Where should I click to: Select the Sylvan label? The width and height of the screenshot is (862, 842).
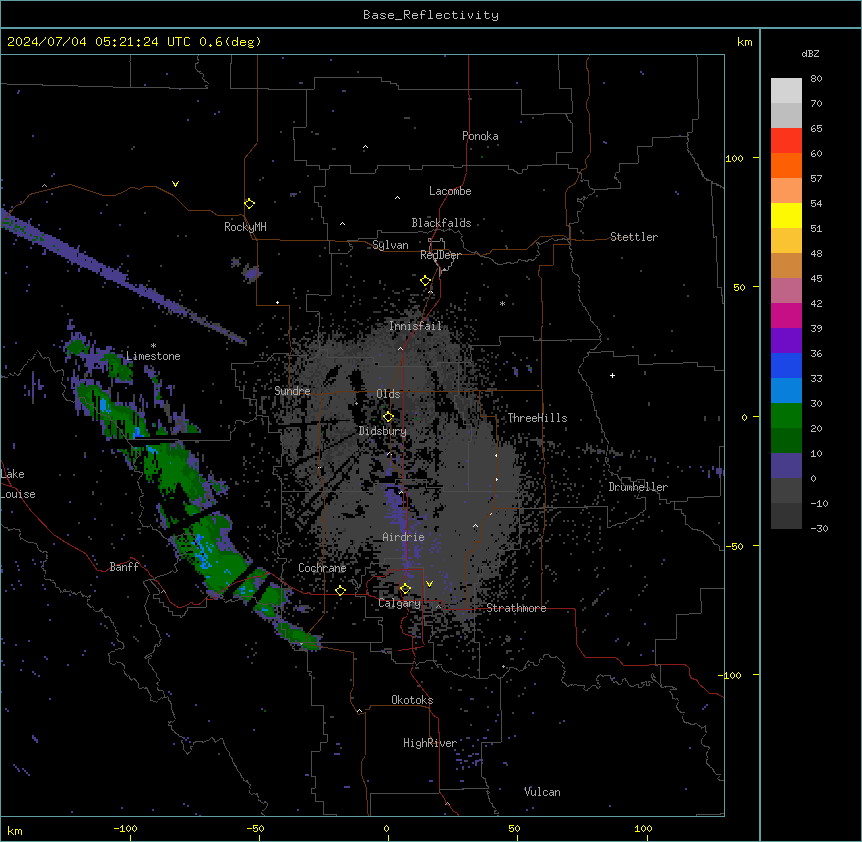[x=390, y=245]
